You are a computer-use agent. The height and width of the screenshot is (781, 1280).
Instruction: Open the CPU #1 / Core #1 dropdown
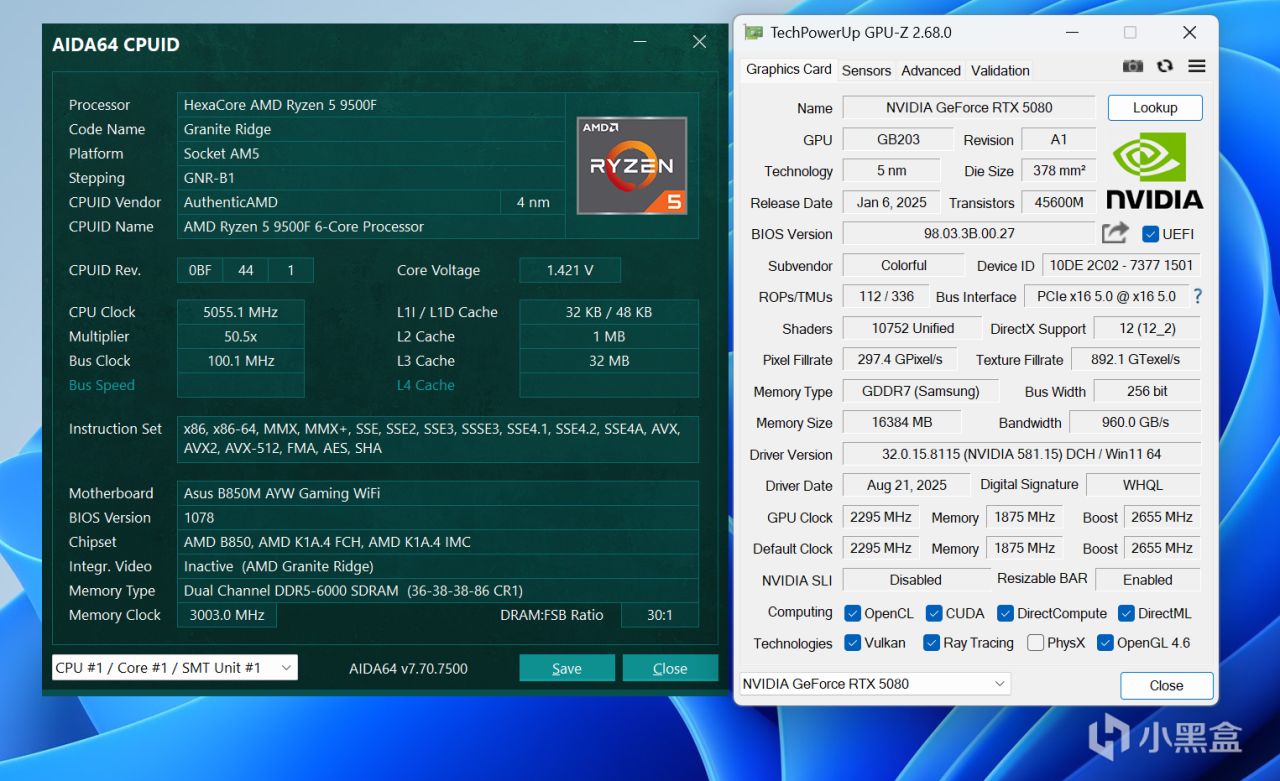click(x=174, y=667)
